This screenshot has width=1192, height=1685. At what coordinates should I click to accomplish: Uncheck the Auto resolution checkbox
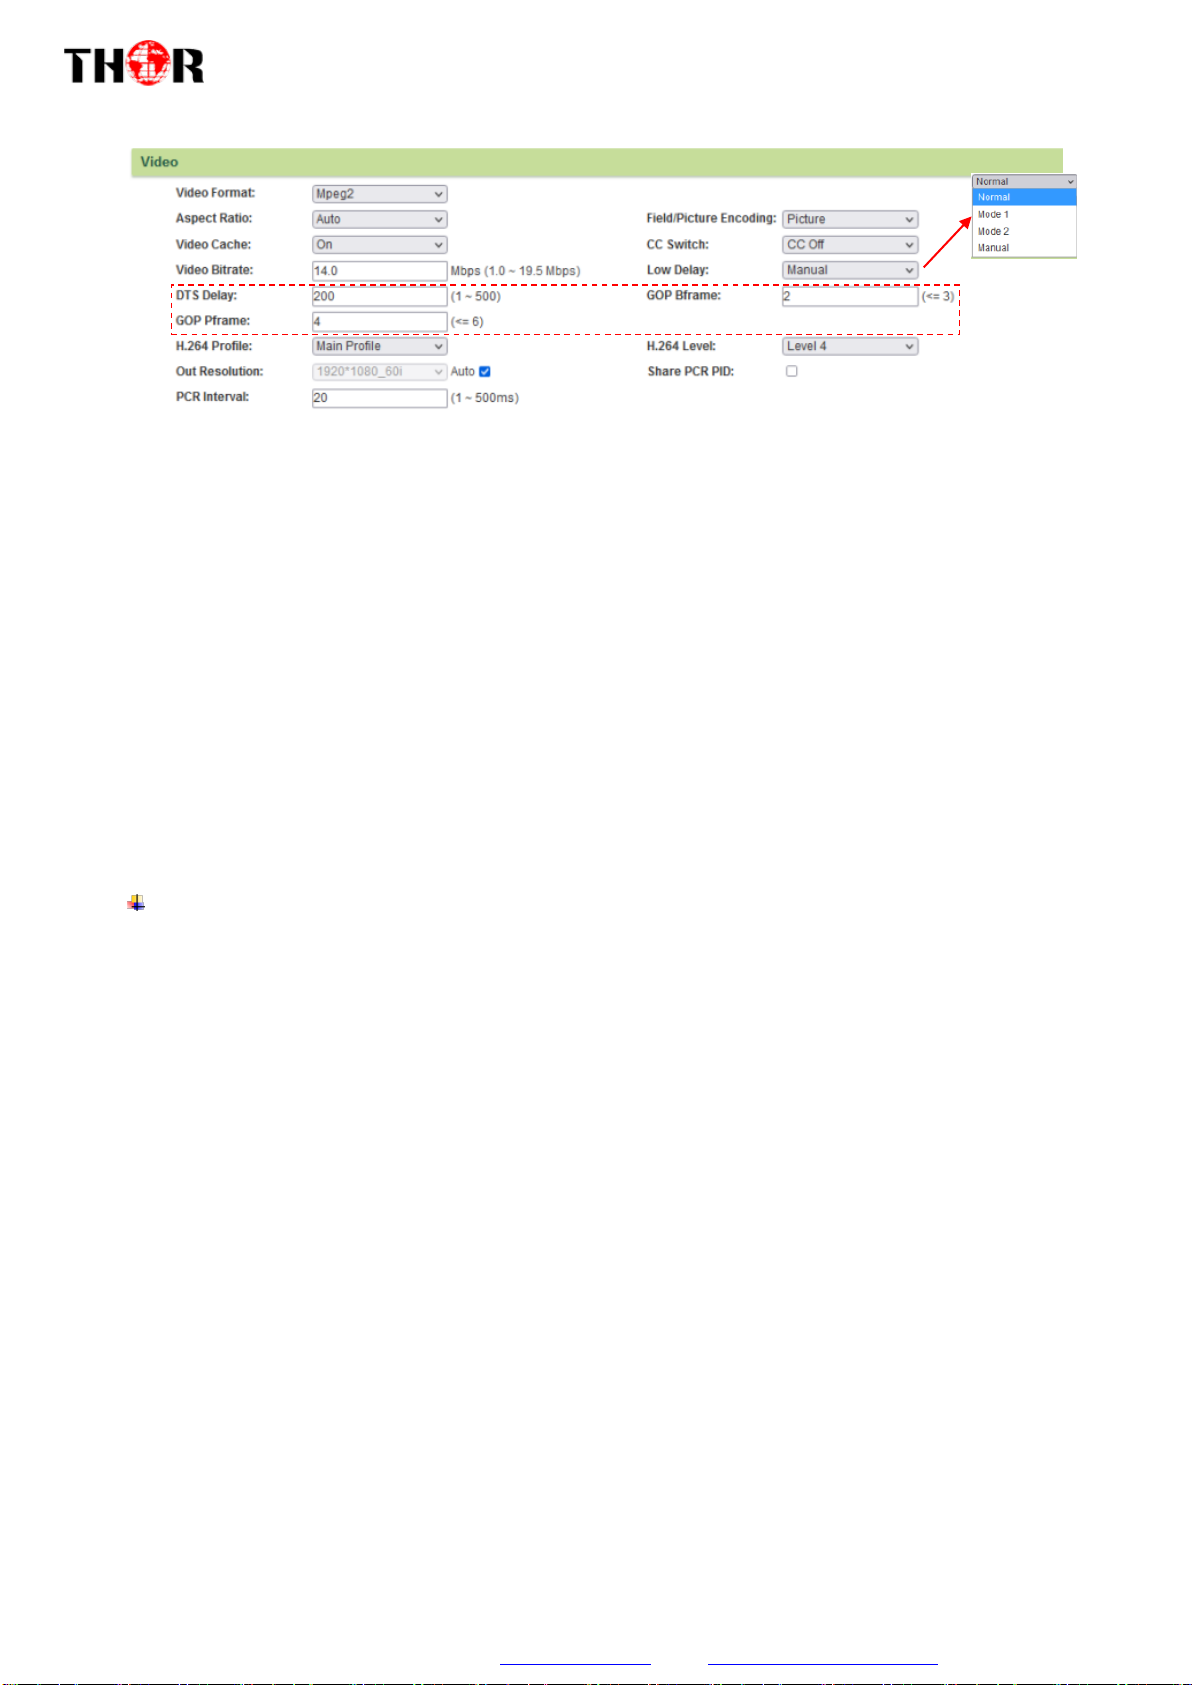click(x=485, y=372)
